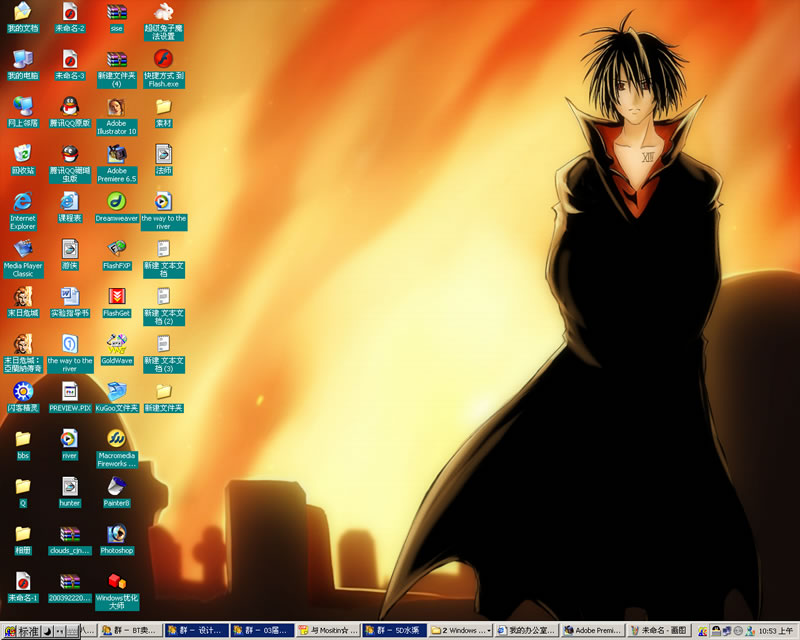800x640 pixels.
Task: Select the 末日危城：亞蘭納傳奇 game shortcut
Action: point(22,354)
